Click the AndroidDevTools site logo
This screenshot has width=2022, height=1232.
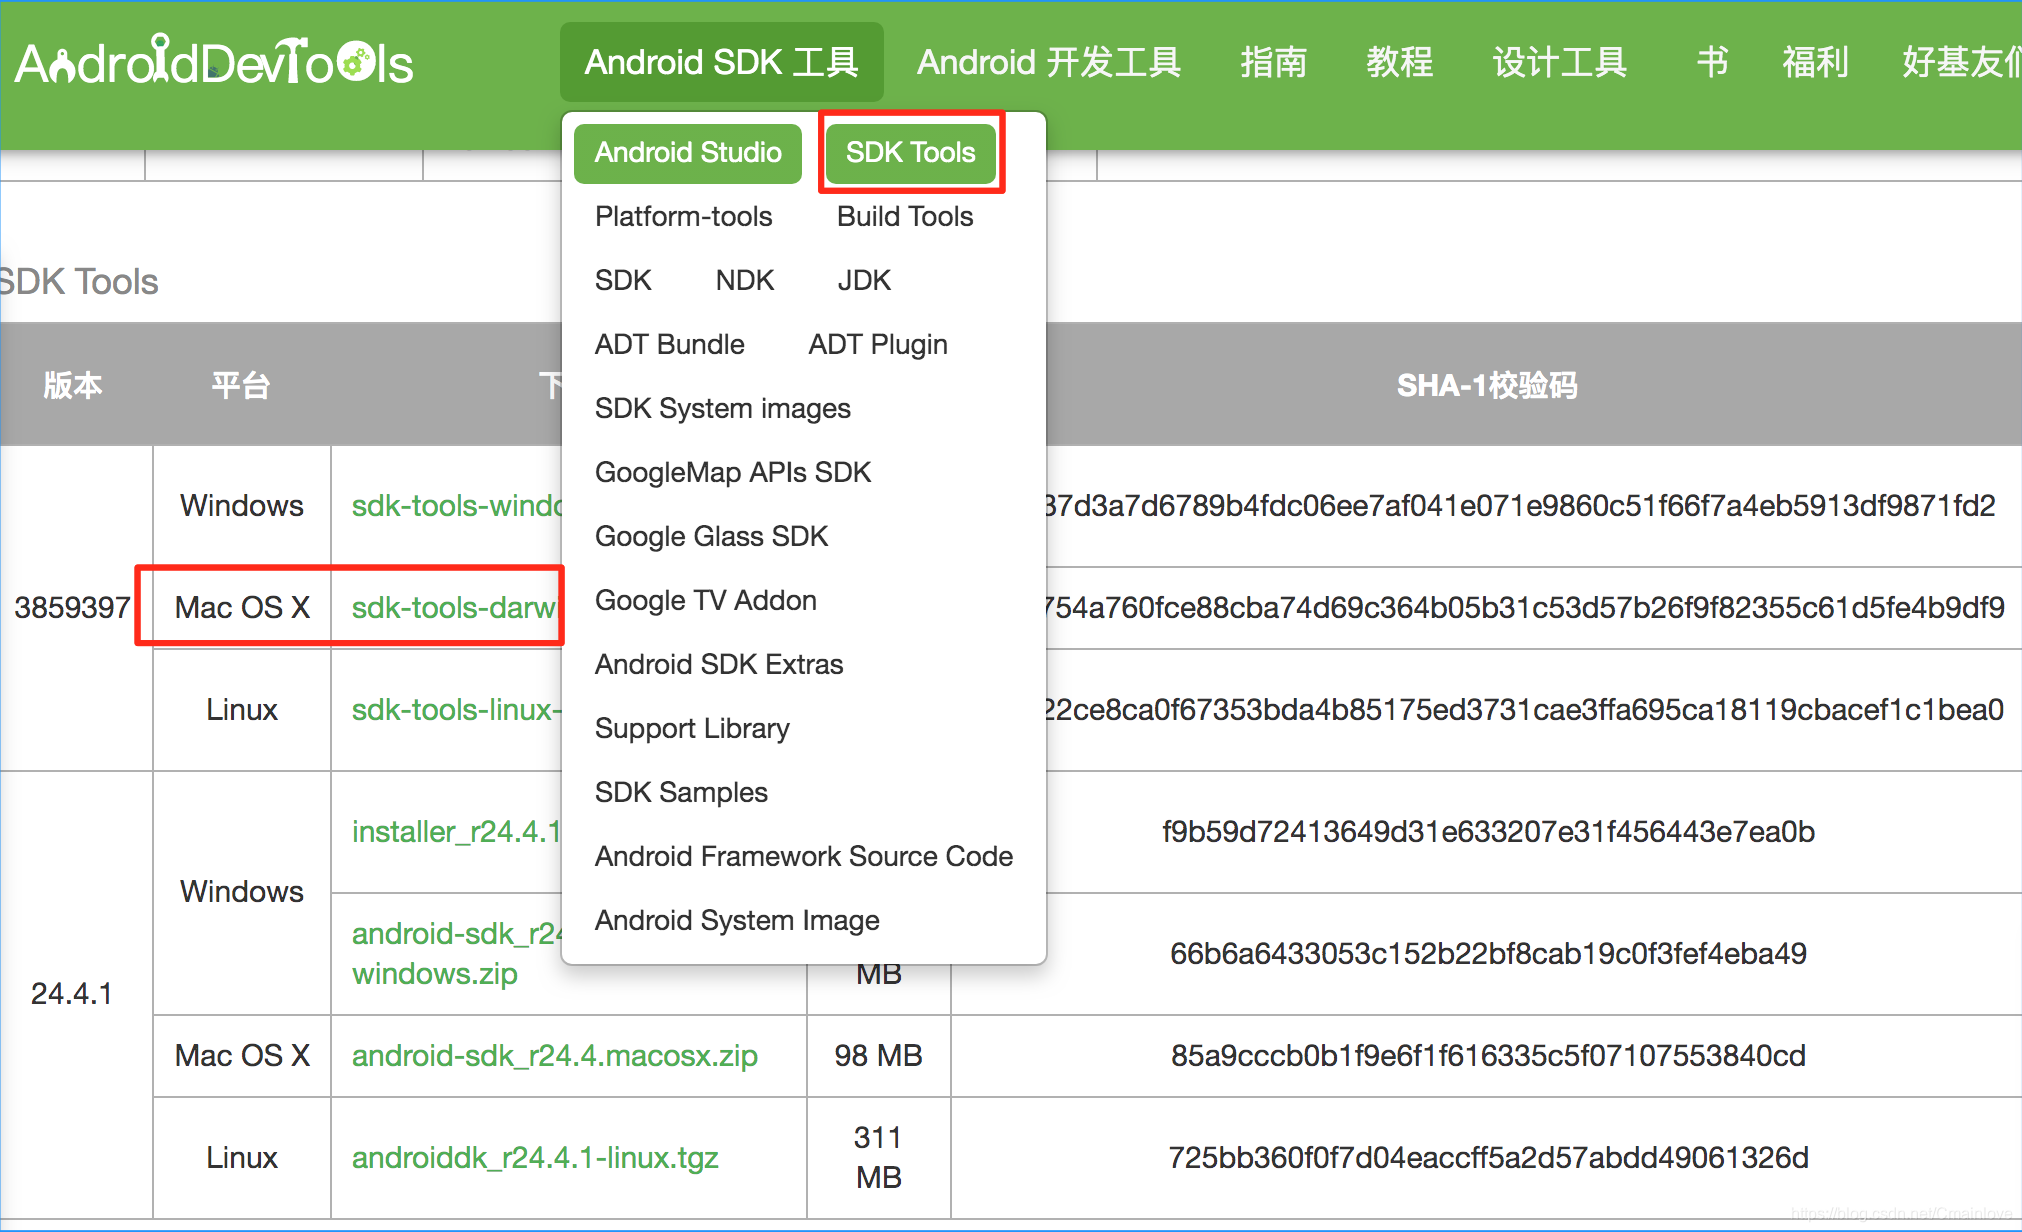[214, 62]
